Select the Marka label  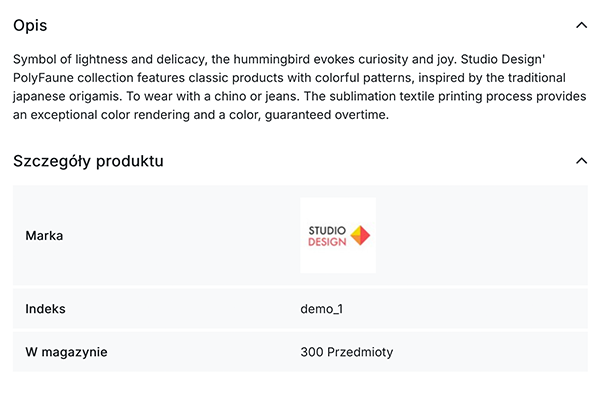click(x=45, y=235)
